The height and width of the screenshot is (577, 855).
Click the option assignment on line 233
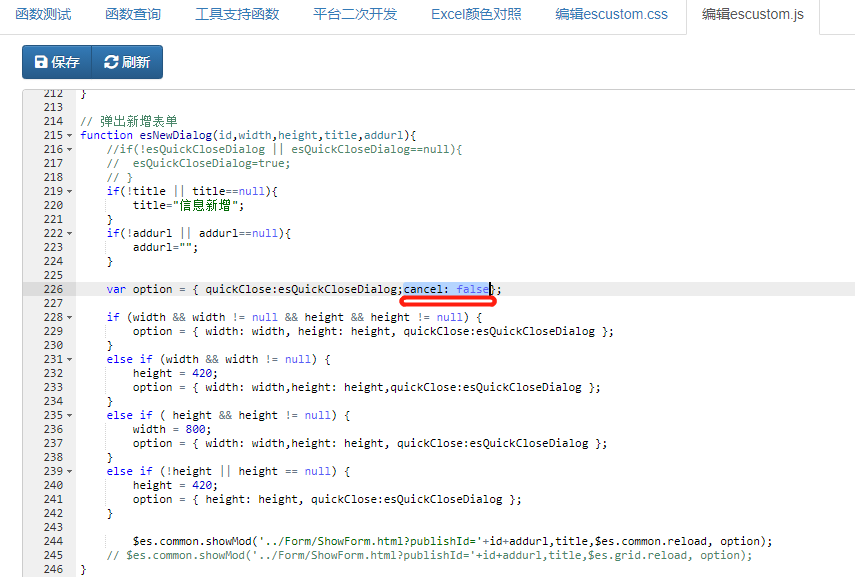click(366, 387)
